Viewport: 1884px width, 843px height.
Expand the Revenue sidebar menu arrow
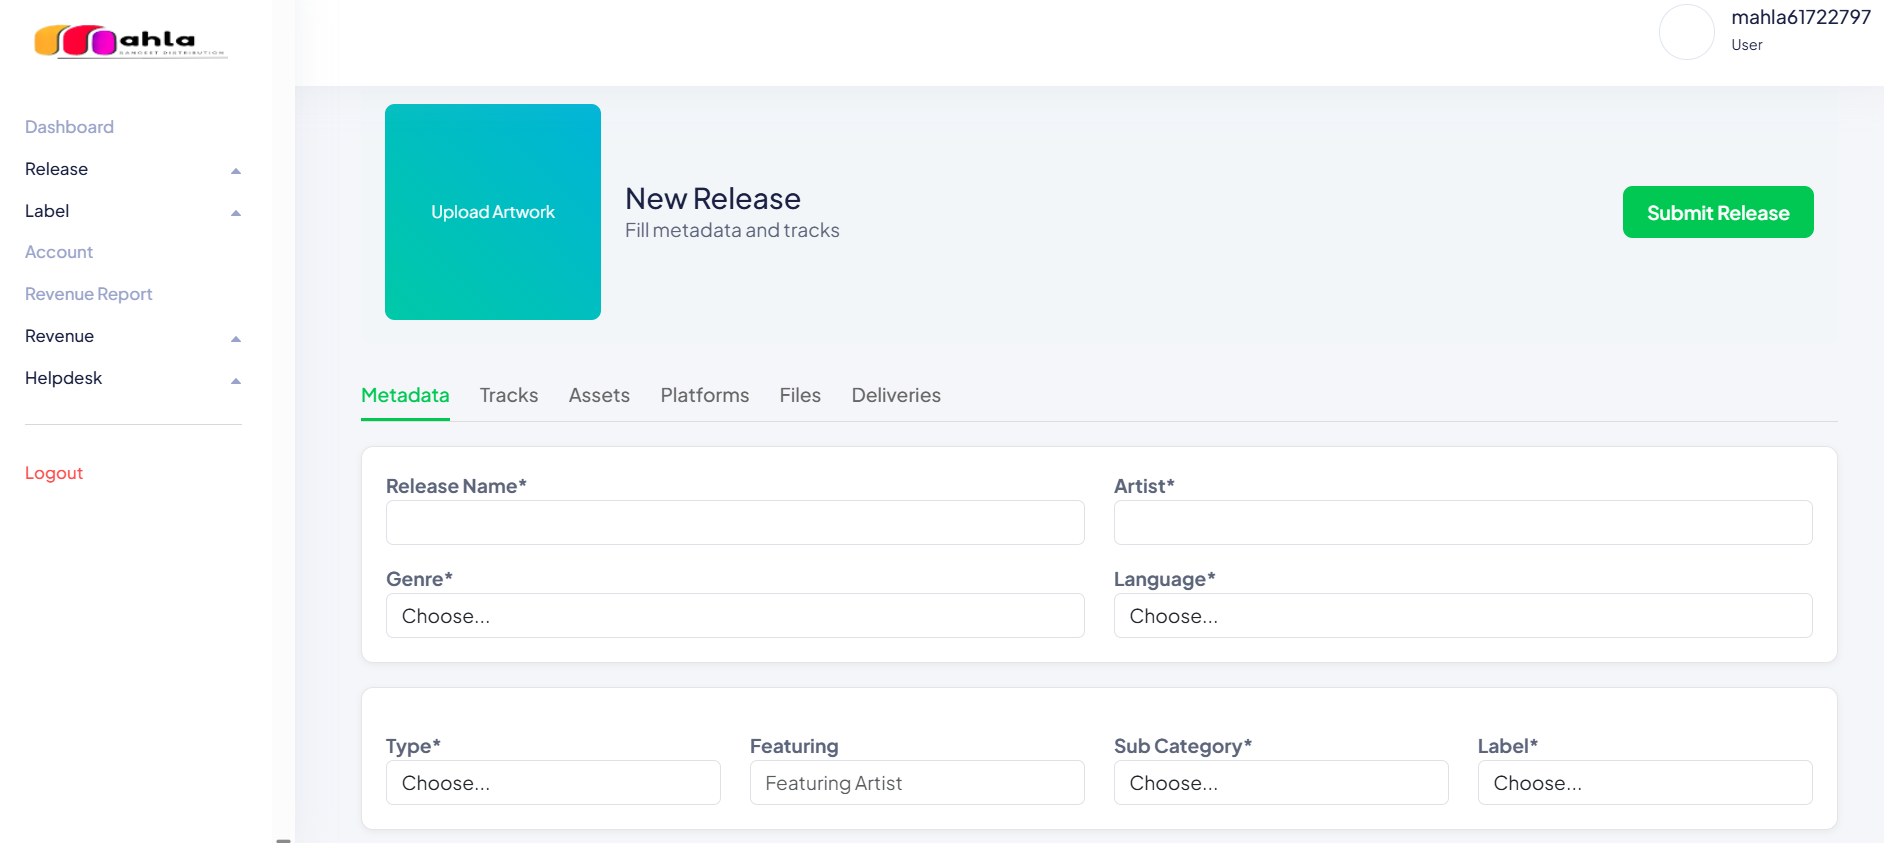point(236,339)
